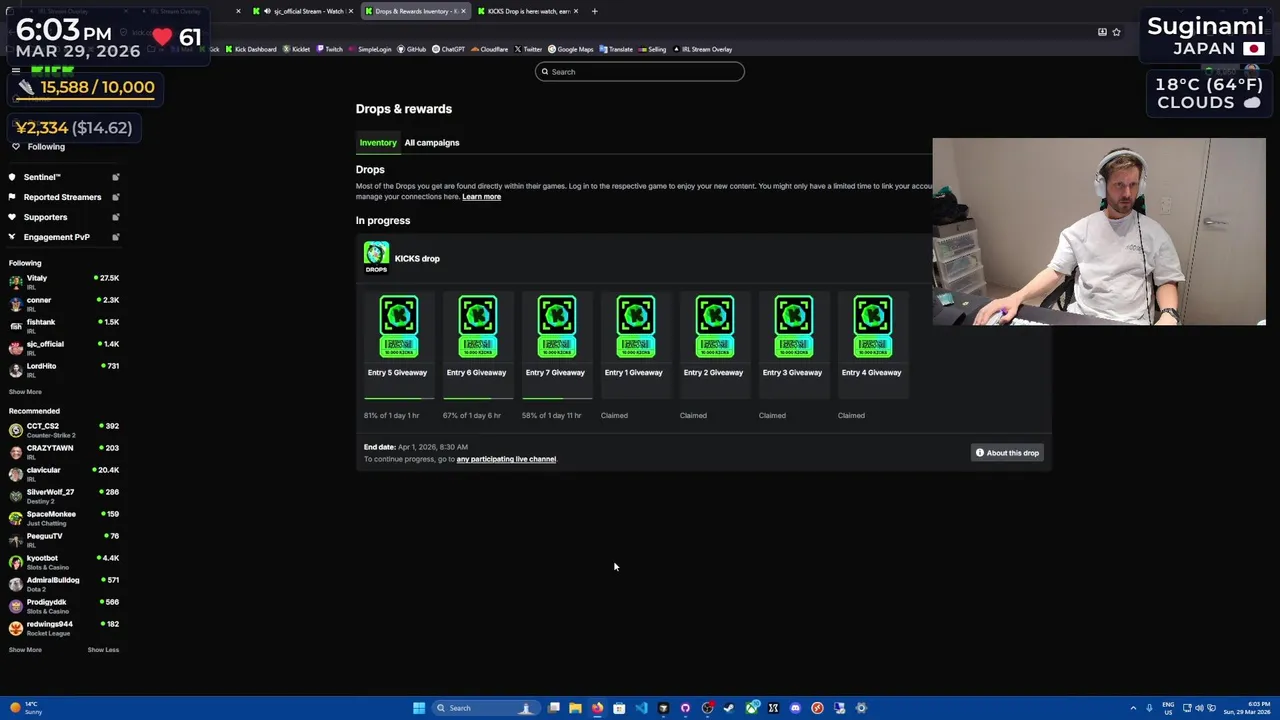Screen dimensions: 1280x720
Task: Show More recommended channels
Action: [x=25, y=650]
